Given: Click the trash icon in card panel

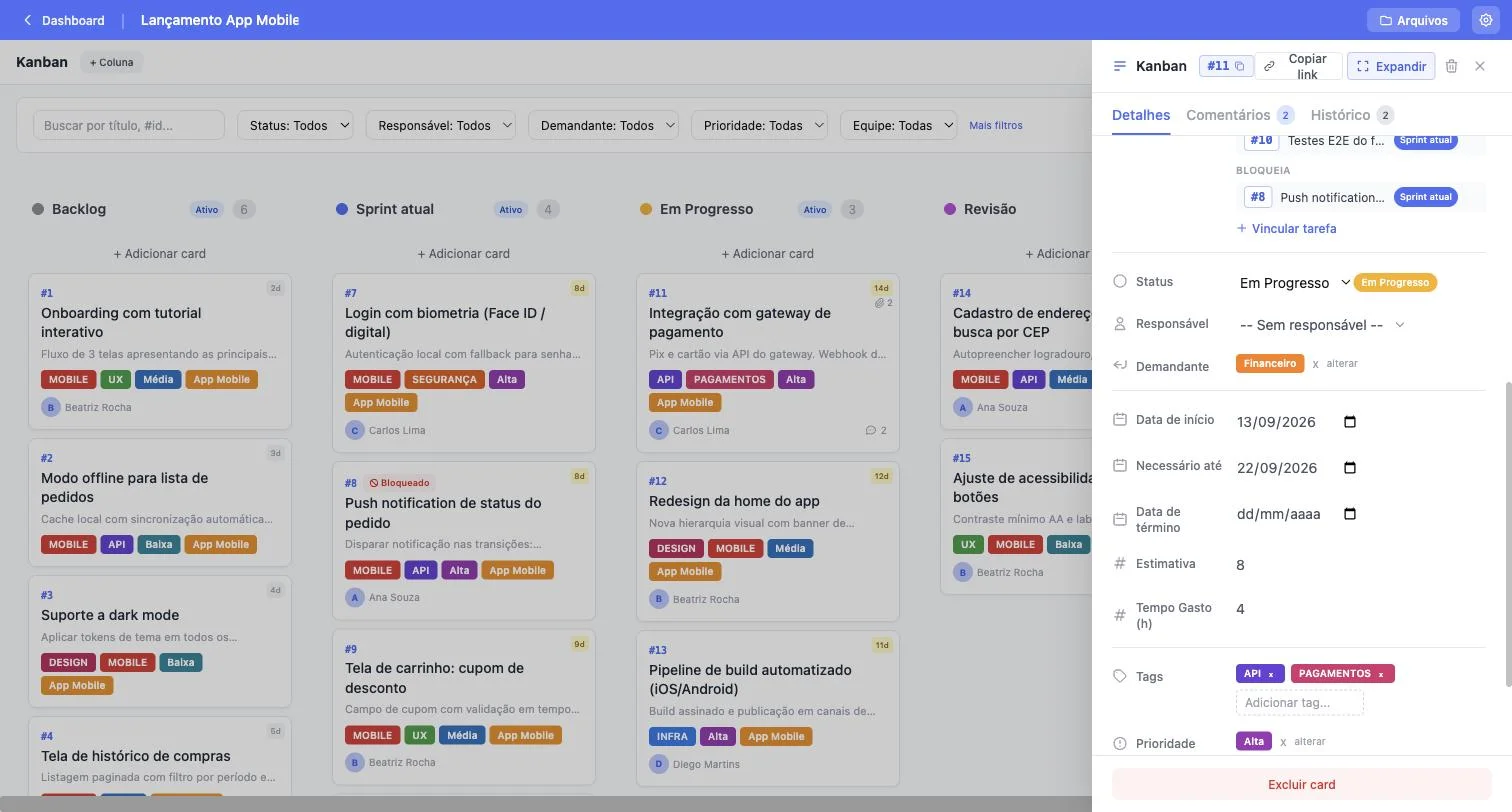Looking at the screenshot, I should (1451, 66).
